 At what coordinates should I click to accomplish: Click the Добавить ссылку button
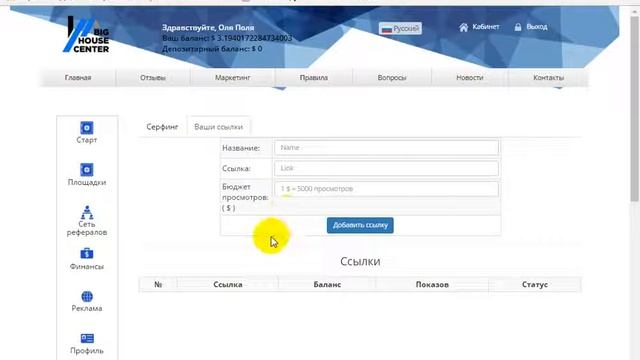pyautogui.click(x=360, y=225)
